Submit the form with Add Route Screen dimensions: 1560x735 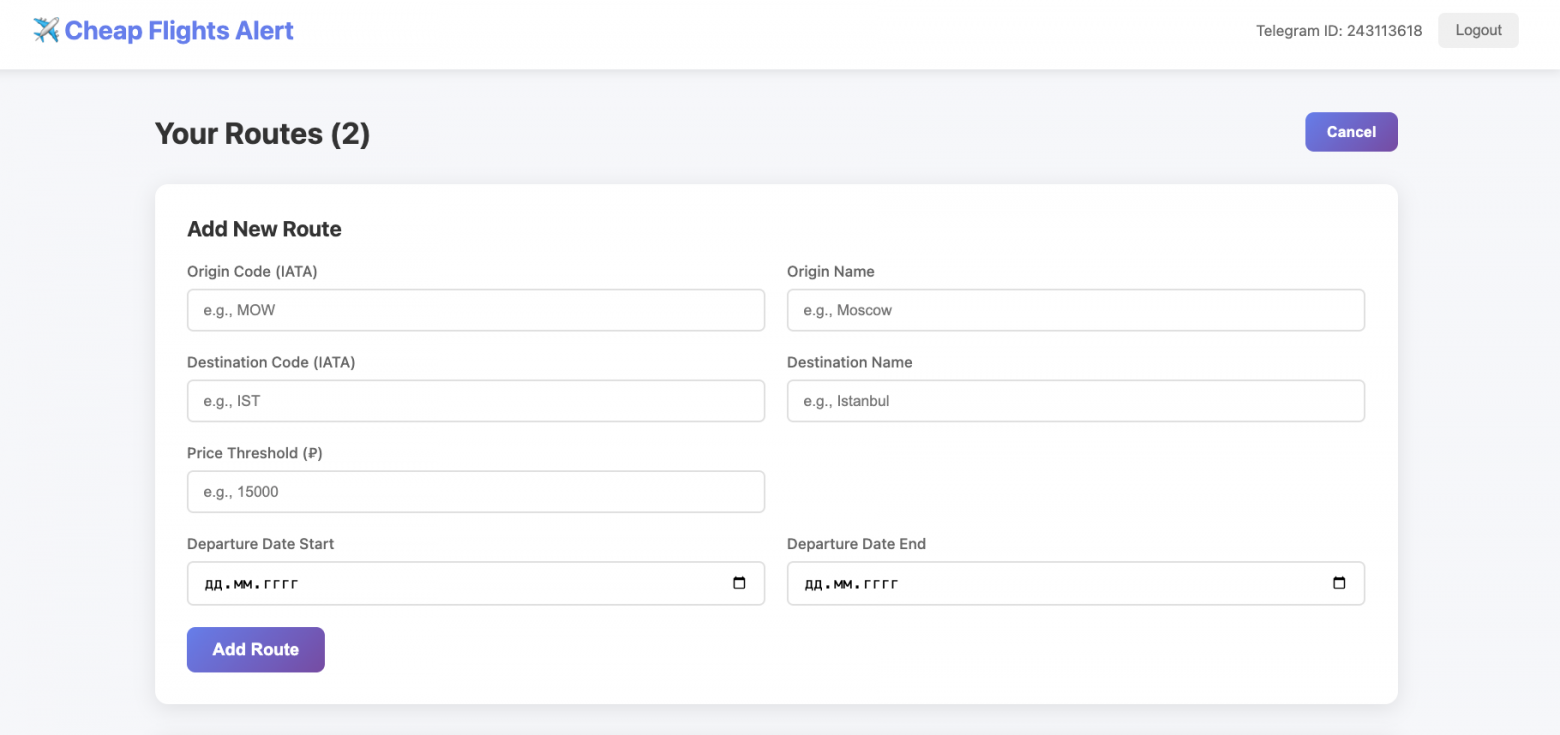(x=256, y=649)
